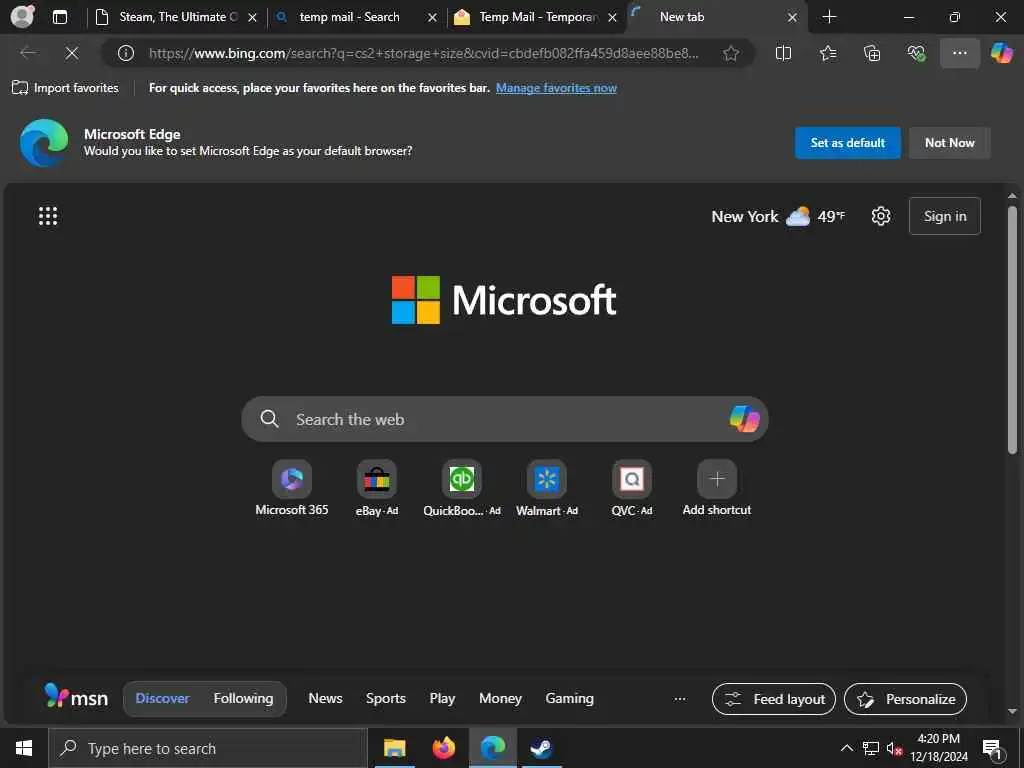
Task: Click the muted volume tray icon
Action: [x=894, y=748]
